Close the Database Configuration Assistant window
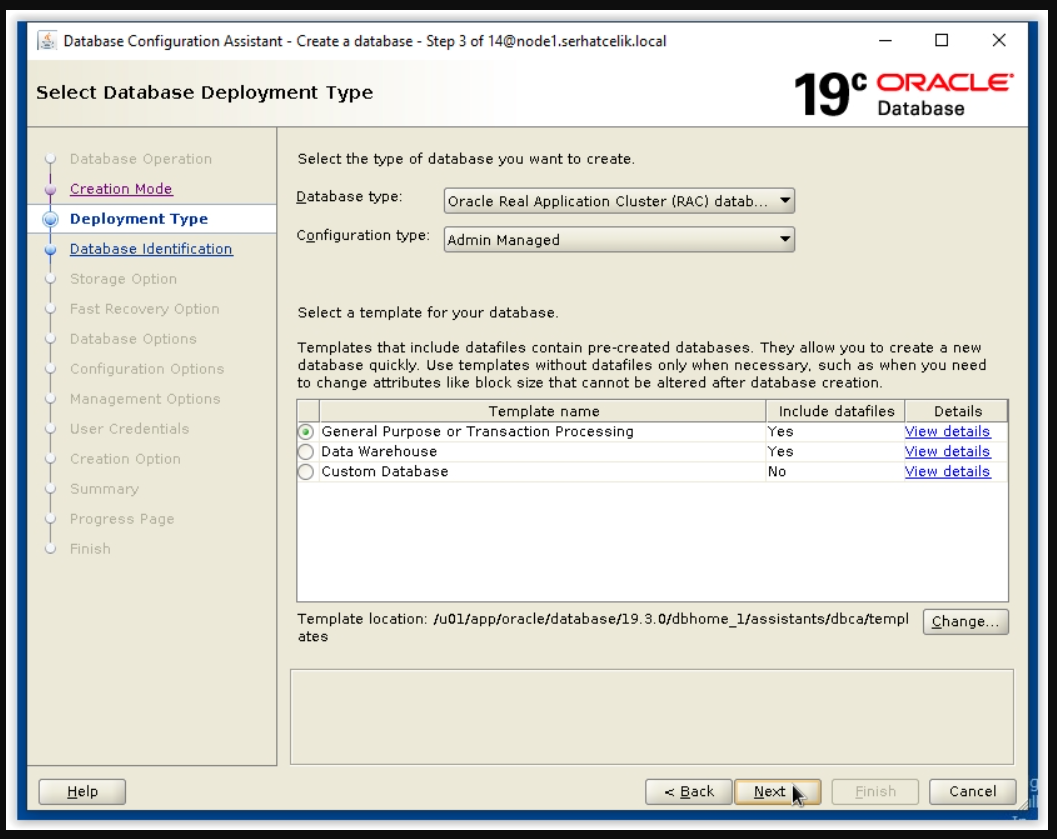Image resolution: width=1057 pixels, height=839 pixels. click(999, 40)
